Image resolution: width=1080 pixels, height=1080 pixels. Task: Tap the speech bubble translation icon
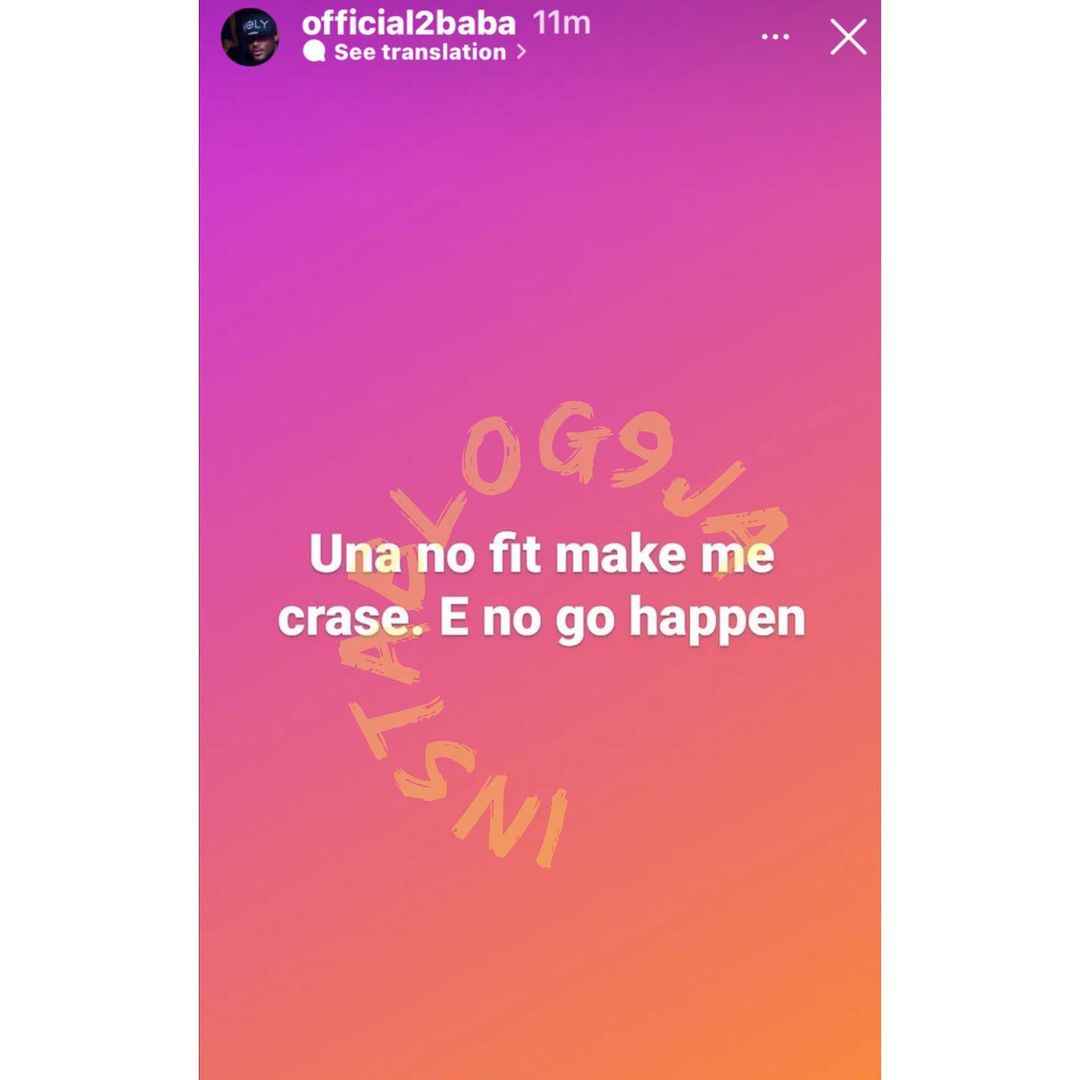coord(314,52)
